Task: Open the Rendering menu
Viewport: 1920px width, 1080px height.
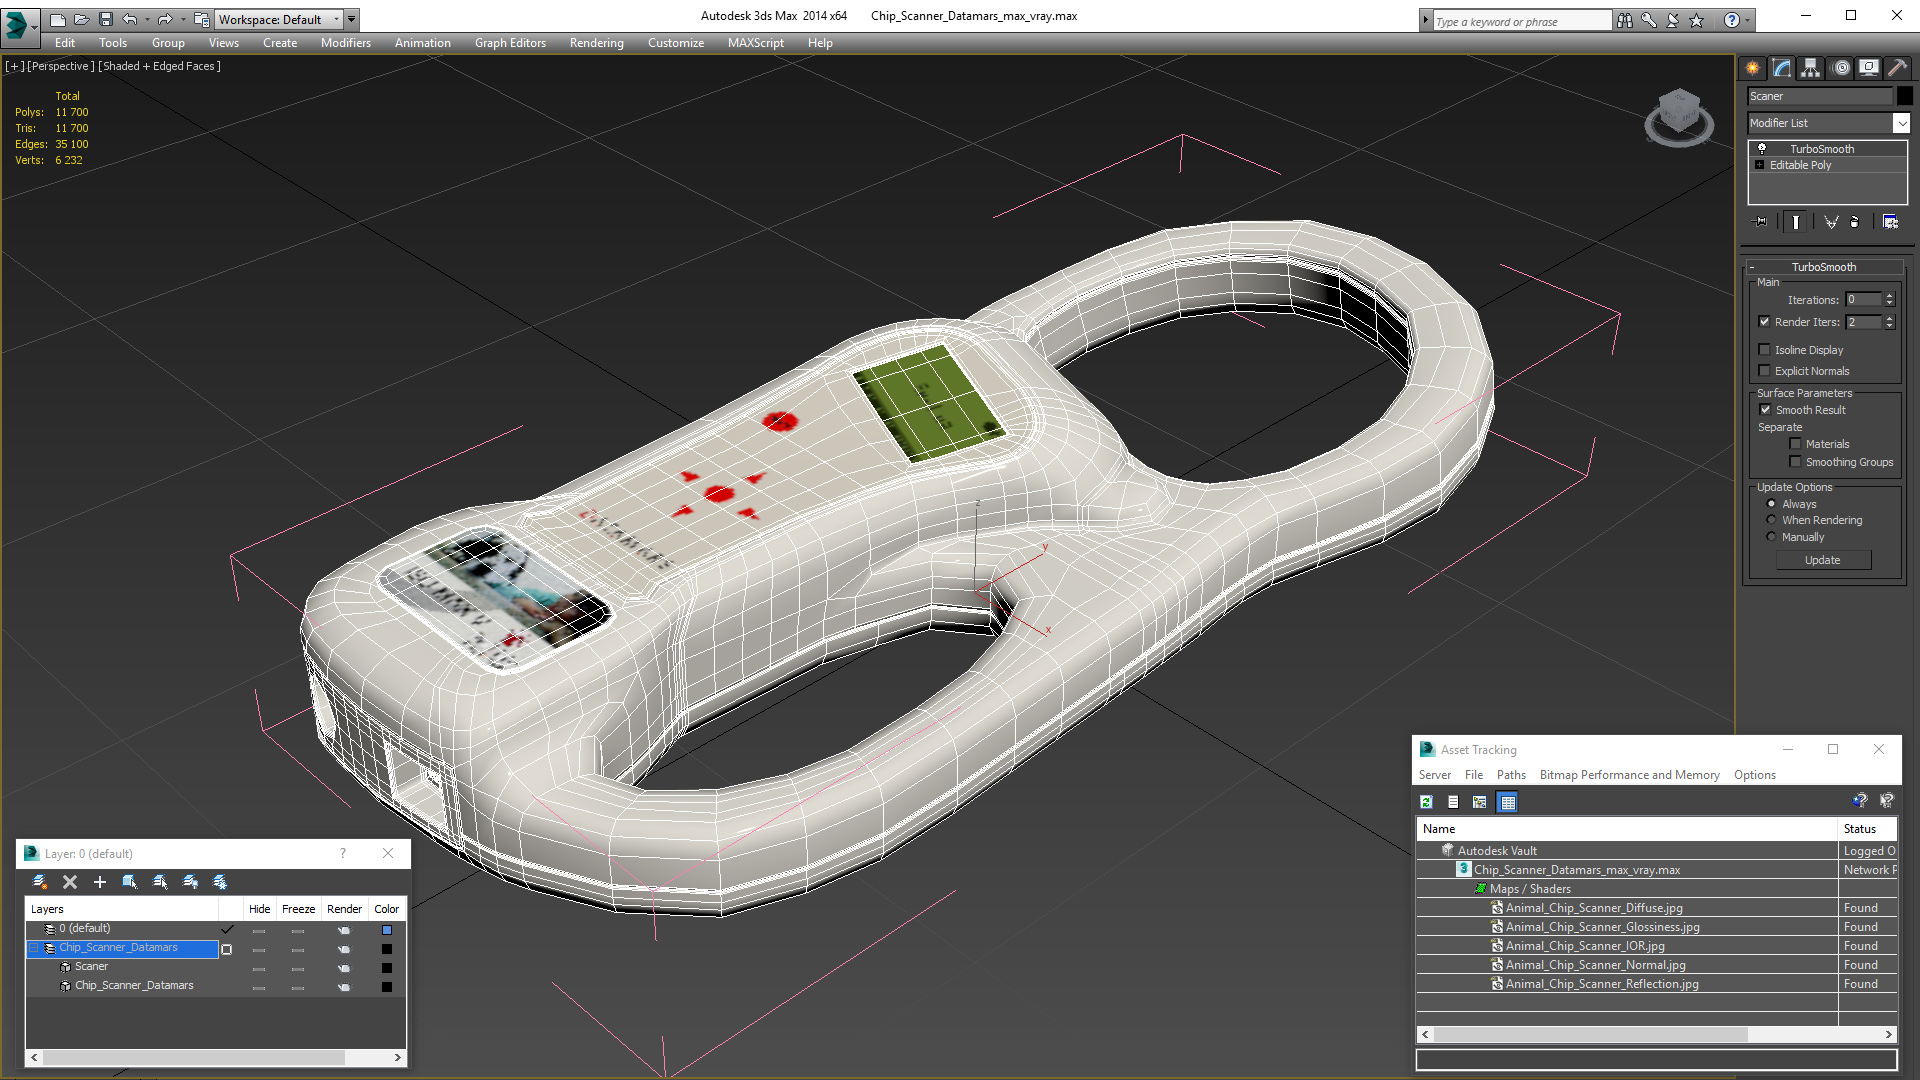Action: (x=596, y=43)
